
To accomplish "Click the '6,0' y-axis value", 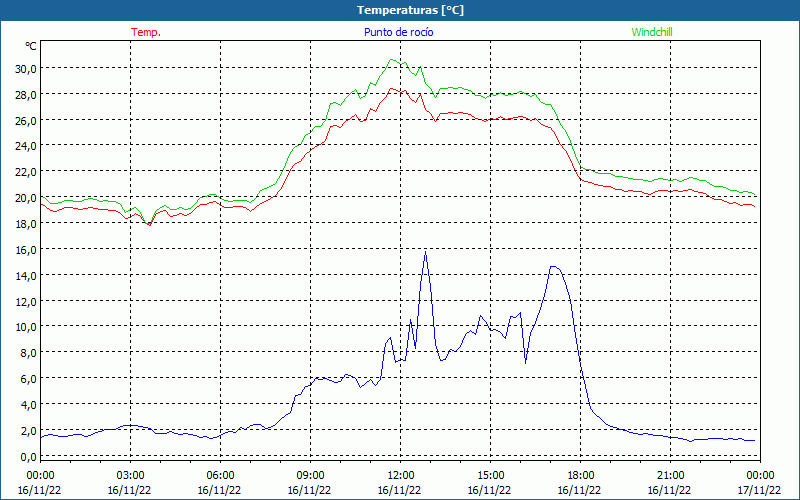I will tap(28, 379).
